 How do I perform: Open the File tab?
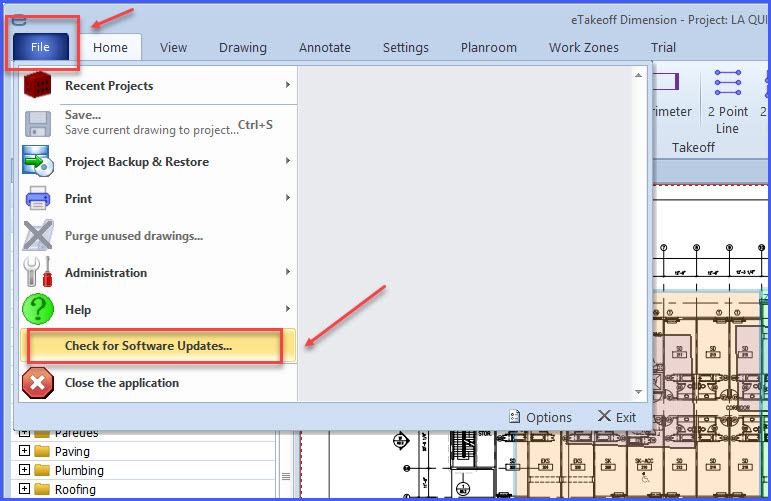pos(40,47)
